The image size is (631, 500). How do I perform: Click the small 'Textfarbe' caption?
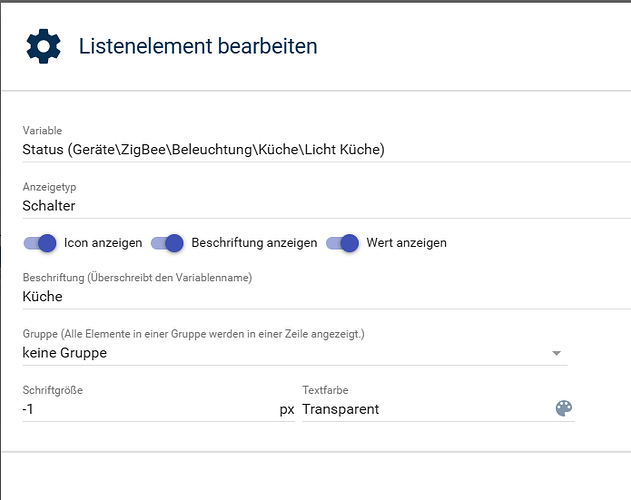pyautogui.click(x=325, y=390)
